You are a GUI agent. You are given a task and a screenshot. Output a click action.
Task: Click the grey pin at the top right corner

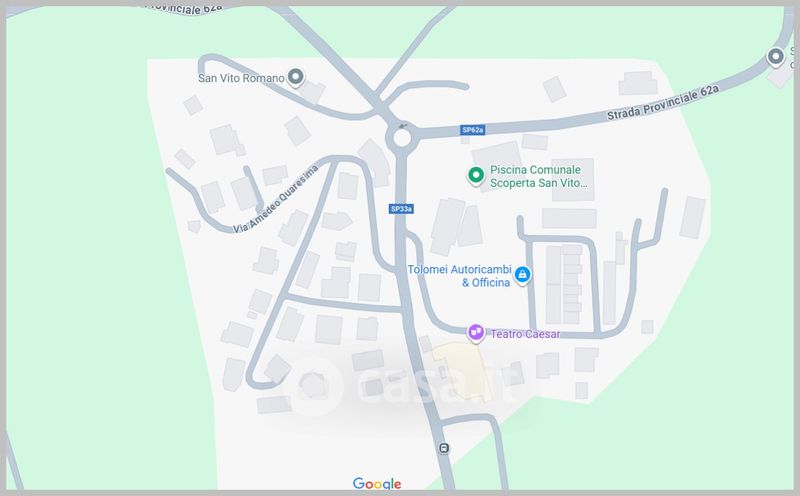776,57
